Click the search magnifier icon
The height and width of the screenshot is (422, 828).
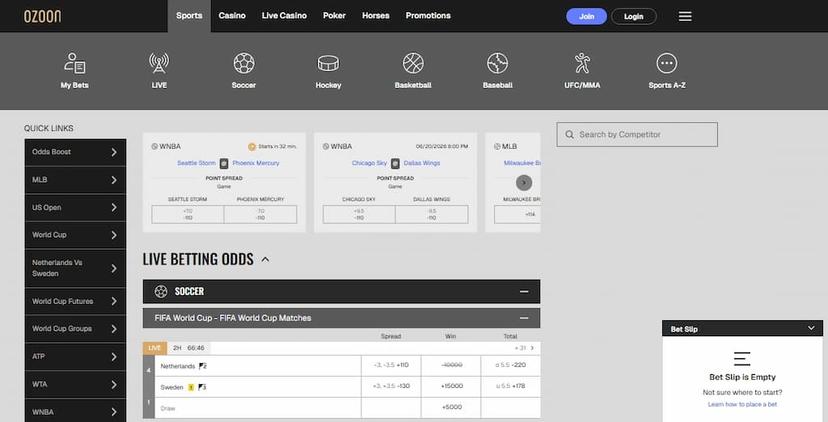pyautogui.click(x=569, y=135)
